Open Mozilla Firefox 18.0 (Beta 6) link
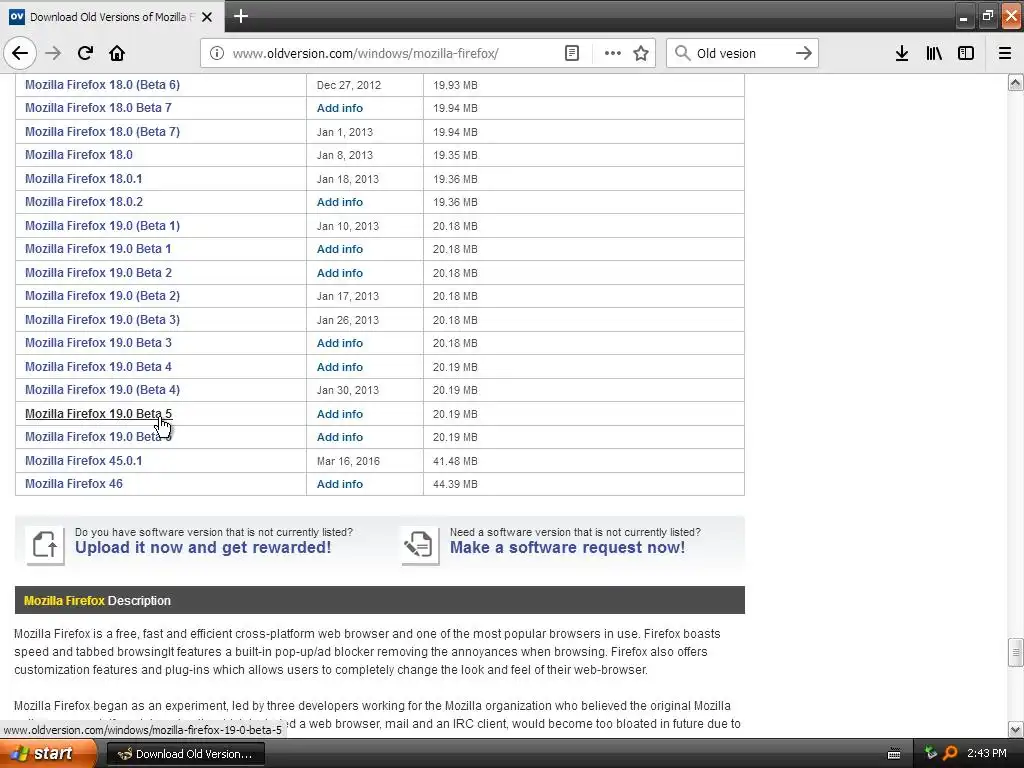The height and width of the screenshot is (768, 1024). point(103,85)
